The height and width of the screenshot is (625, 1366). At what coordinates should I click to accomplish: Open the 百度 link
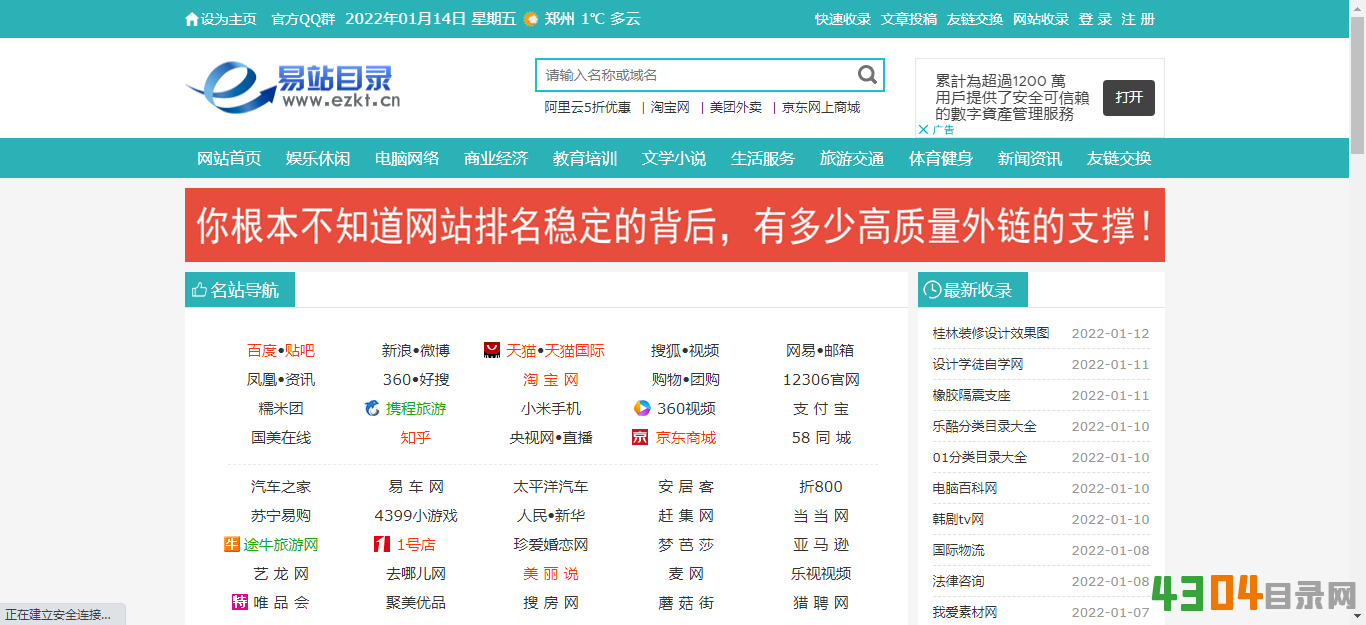click(261, 350)
